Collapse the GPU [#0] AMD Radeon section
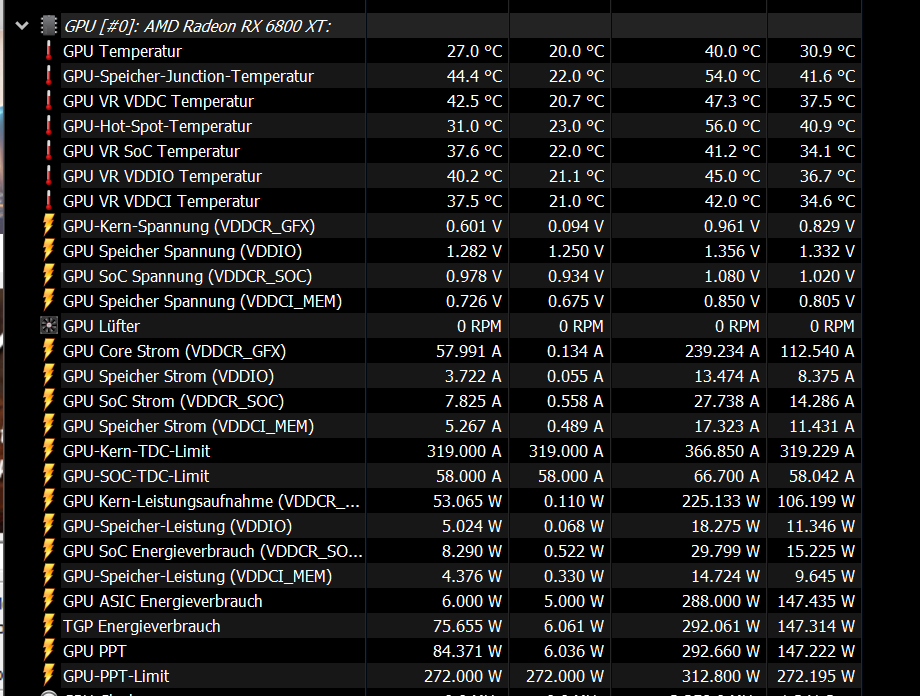 point(22,26)
